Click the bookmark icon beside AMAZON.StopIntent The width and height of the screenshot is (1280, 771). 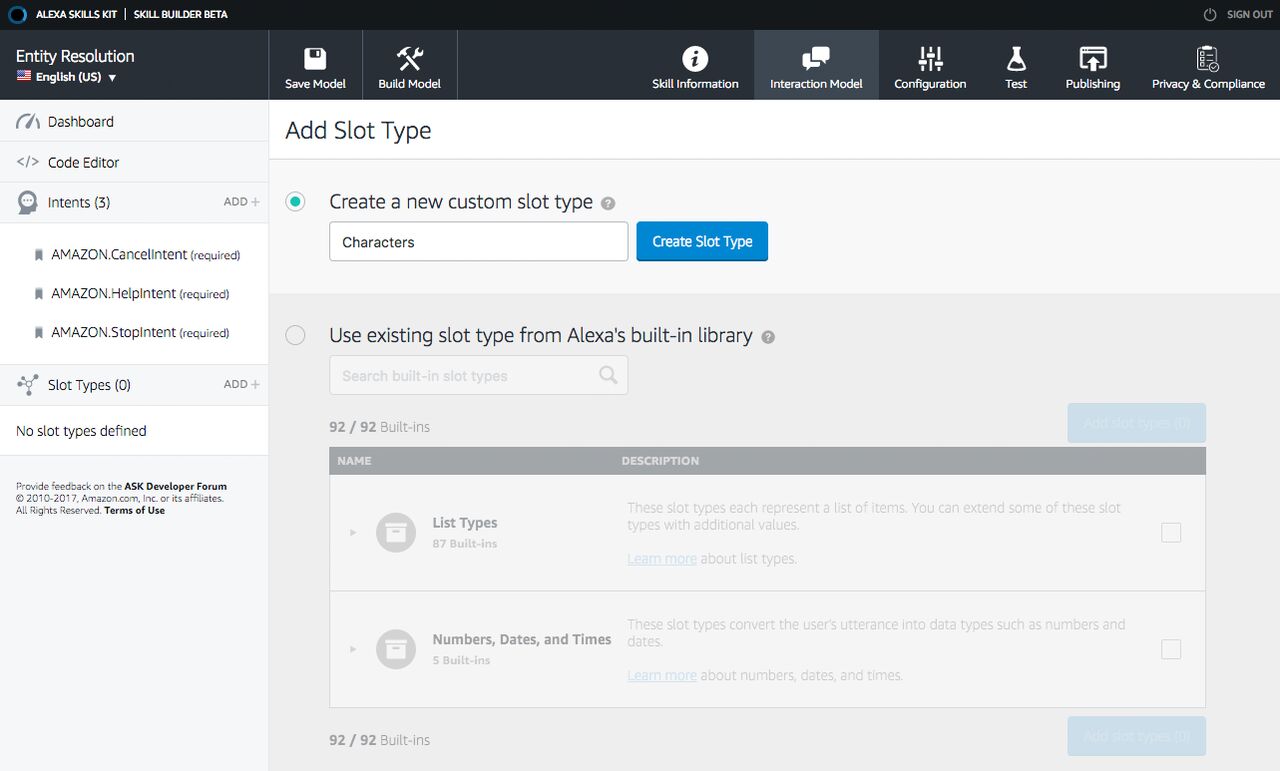pos(38,333)
